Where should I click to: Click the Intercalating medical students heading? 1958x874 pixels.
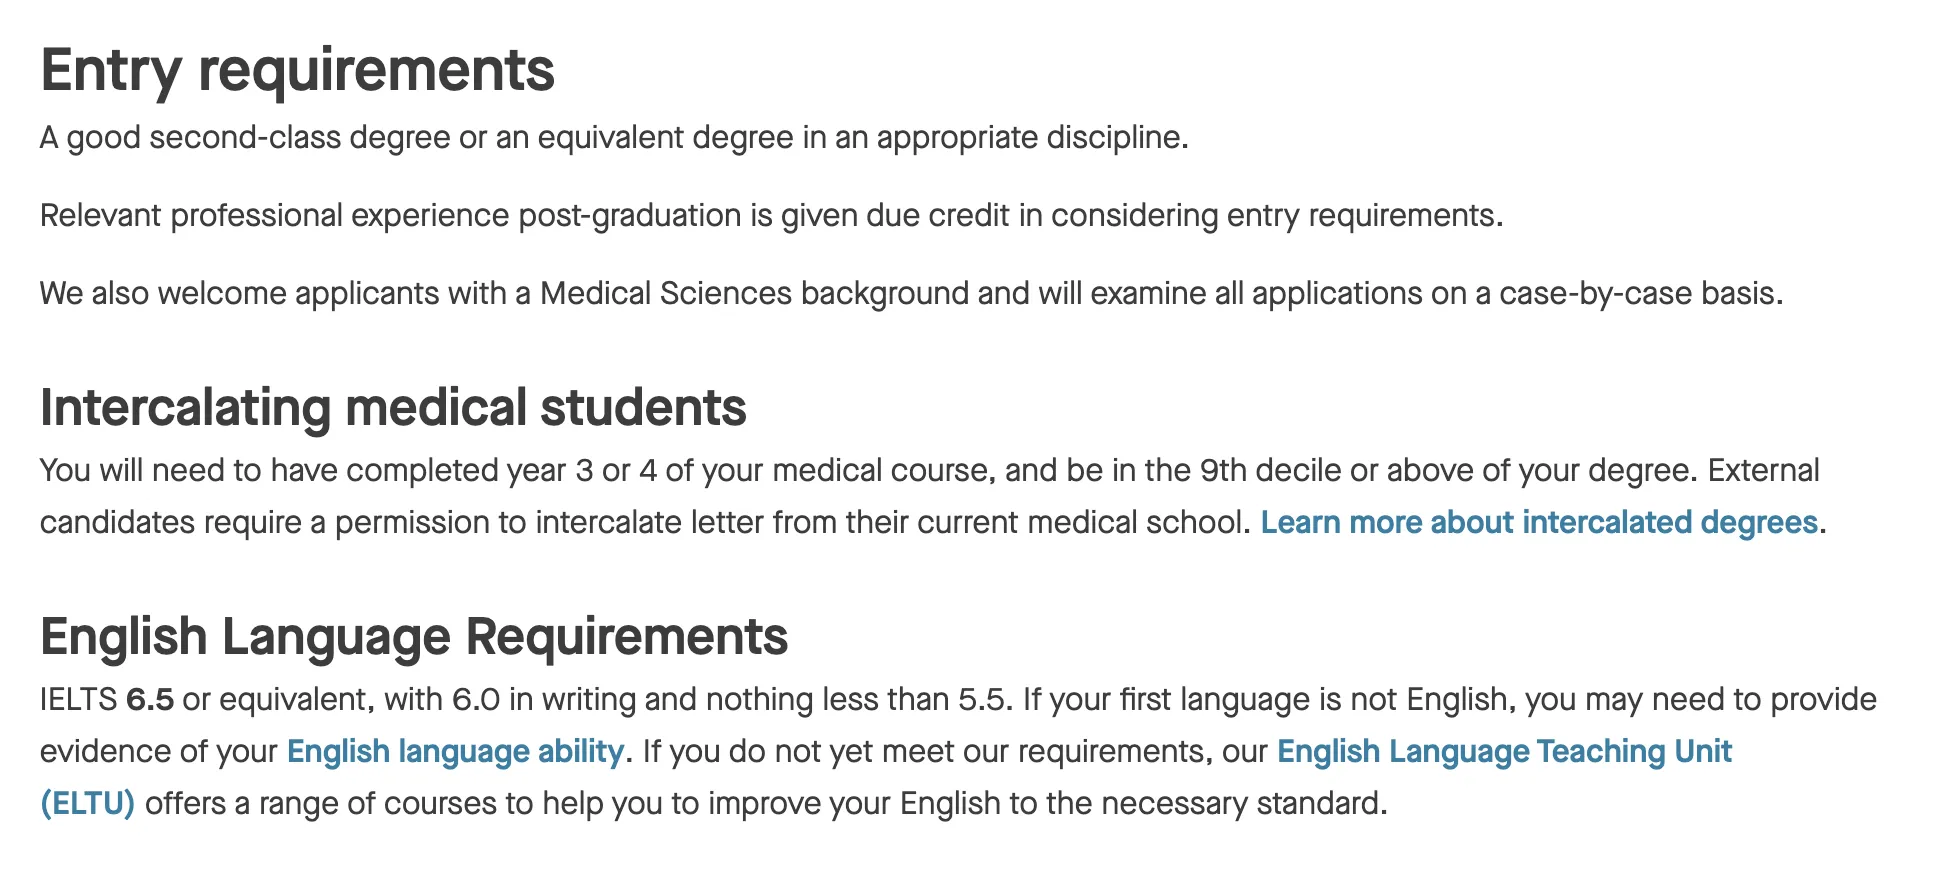(393, 407)
